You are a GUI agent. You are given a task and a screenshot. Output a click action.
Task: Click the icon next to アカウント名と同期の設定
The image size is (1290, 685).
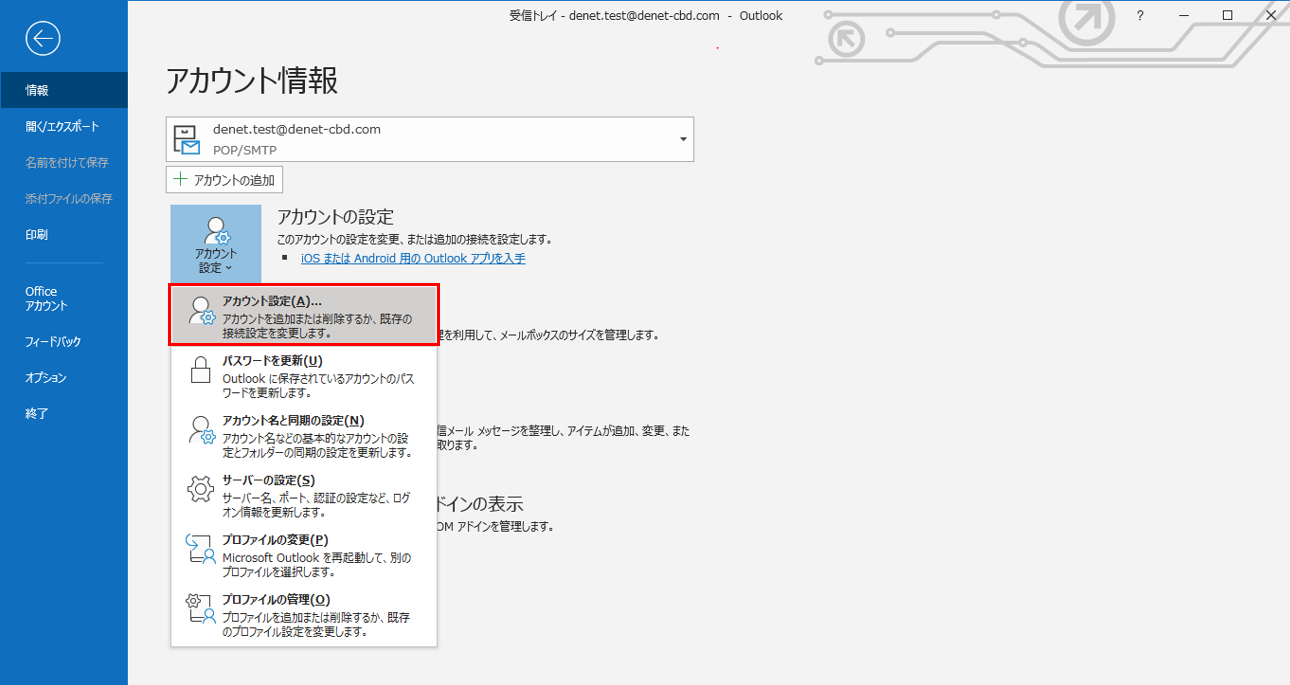[x=202, y=430]
